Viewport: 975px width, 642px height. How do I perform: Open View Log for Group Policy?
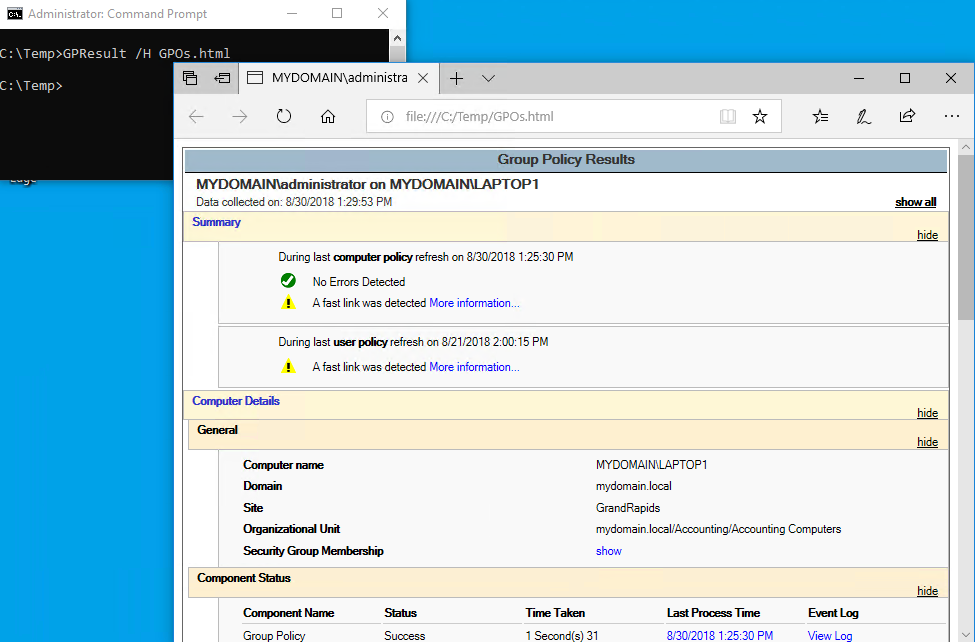[829, 636]
